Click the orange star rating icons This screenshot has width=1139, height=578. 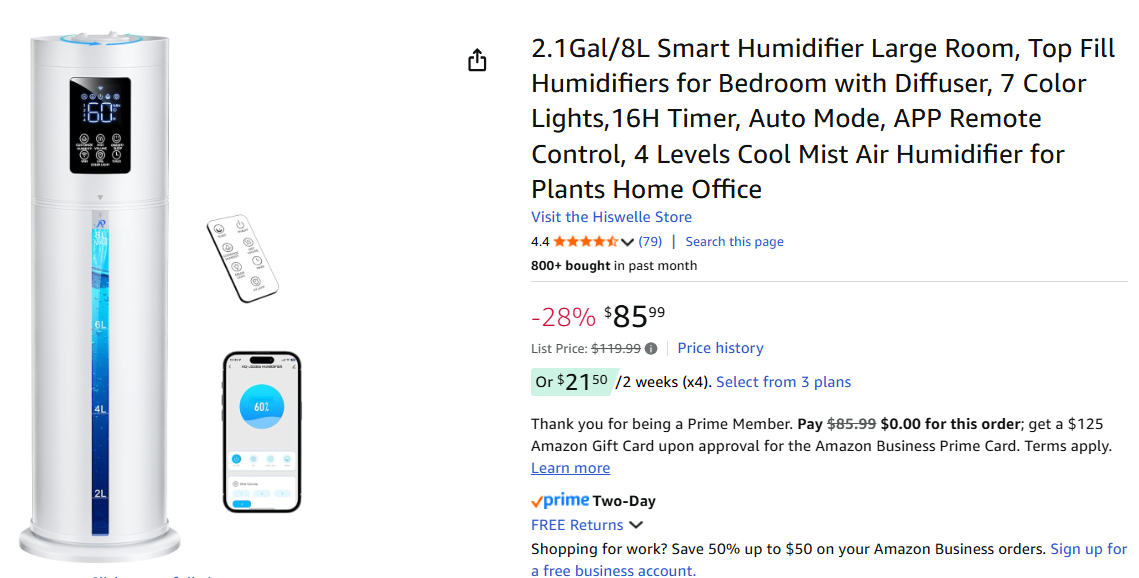click(585, 241)
